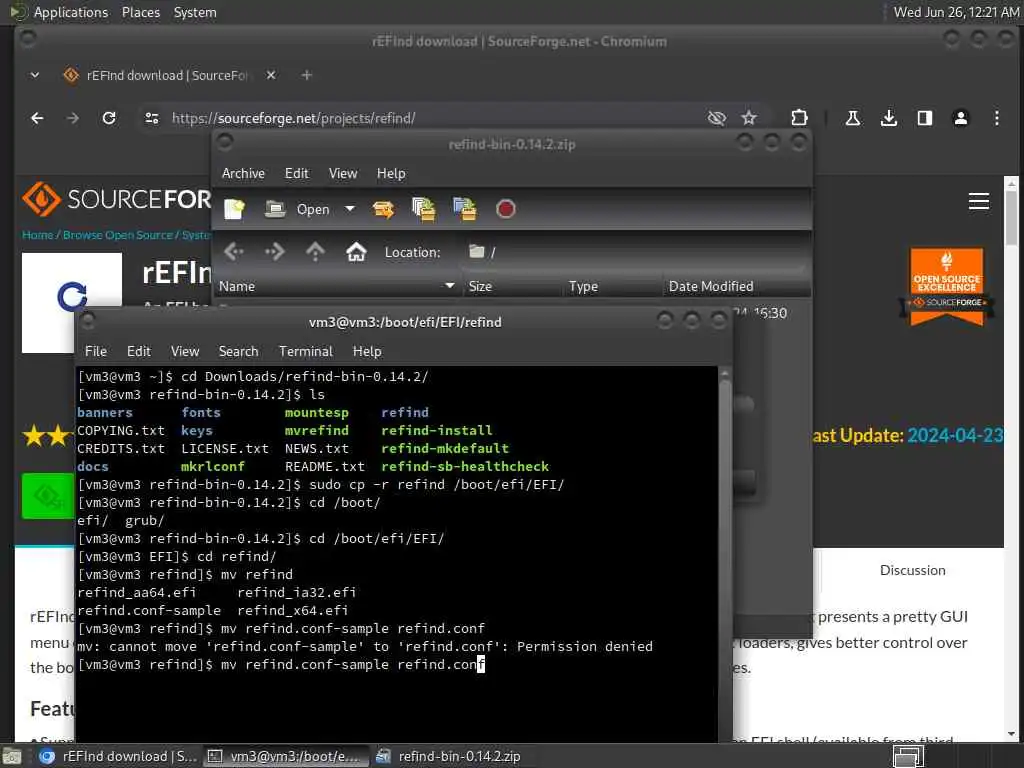1024x768 pixels.
Task: Go forward in Chromium browser
Action: point(72,118)
